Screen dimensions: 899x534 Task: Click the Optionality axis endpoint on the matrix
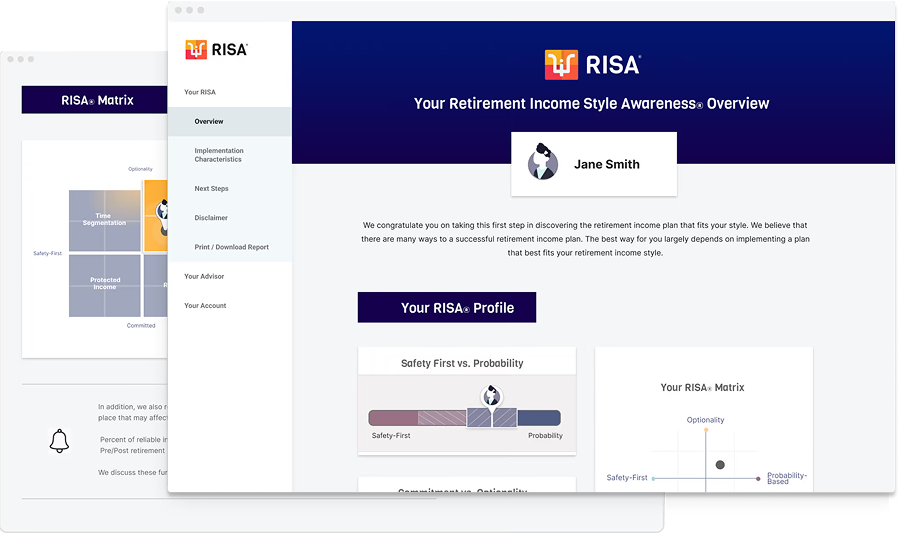[706, 429]
